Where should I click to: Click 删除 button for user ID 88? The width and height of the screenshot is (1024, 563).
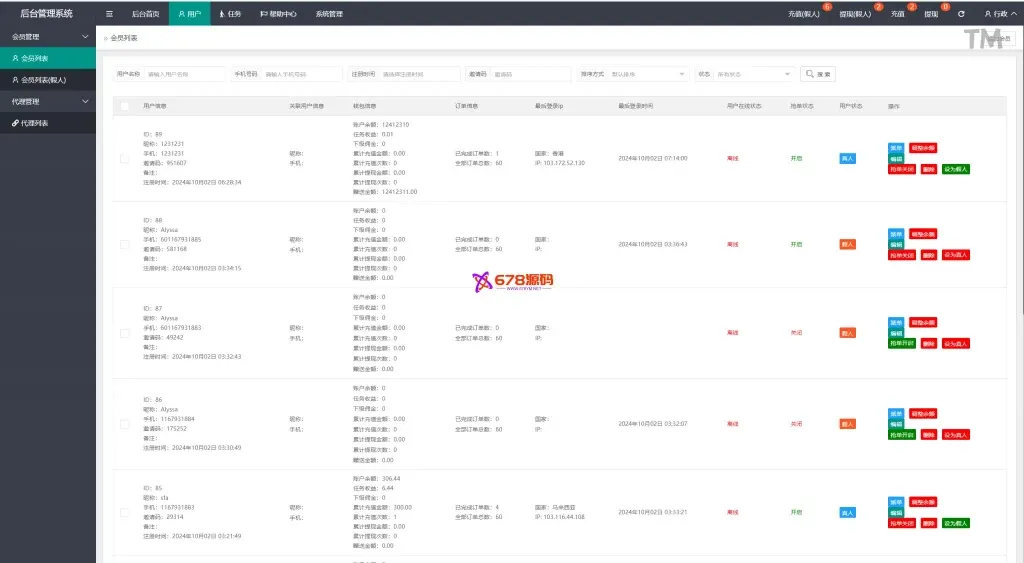click(929, 256)
